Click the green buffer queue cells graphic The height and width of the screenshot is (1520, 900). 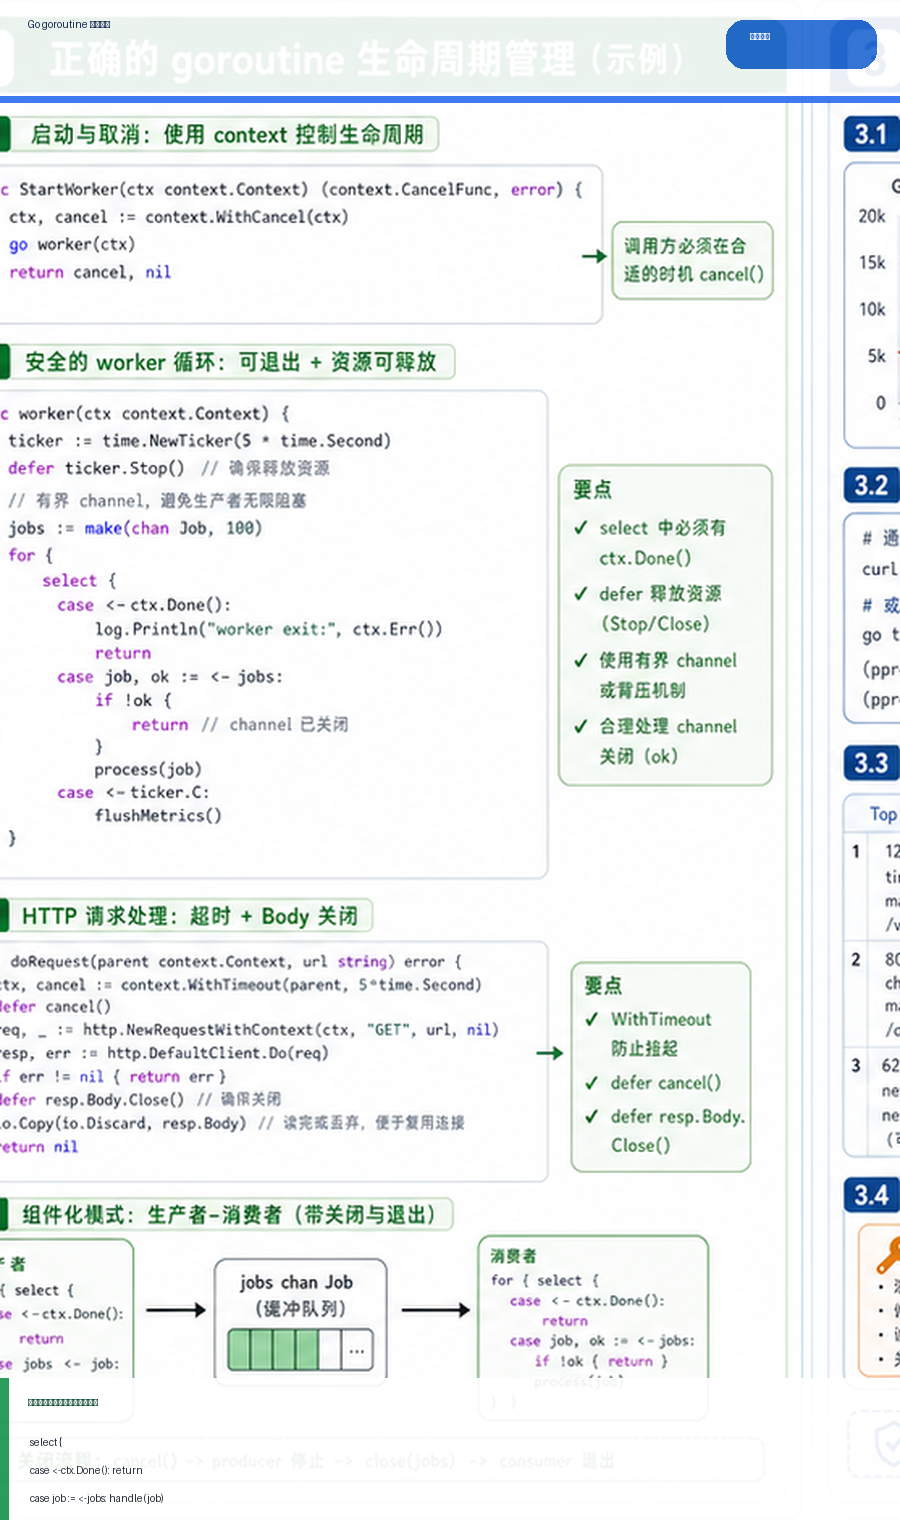coord(300,1349)
